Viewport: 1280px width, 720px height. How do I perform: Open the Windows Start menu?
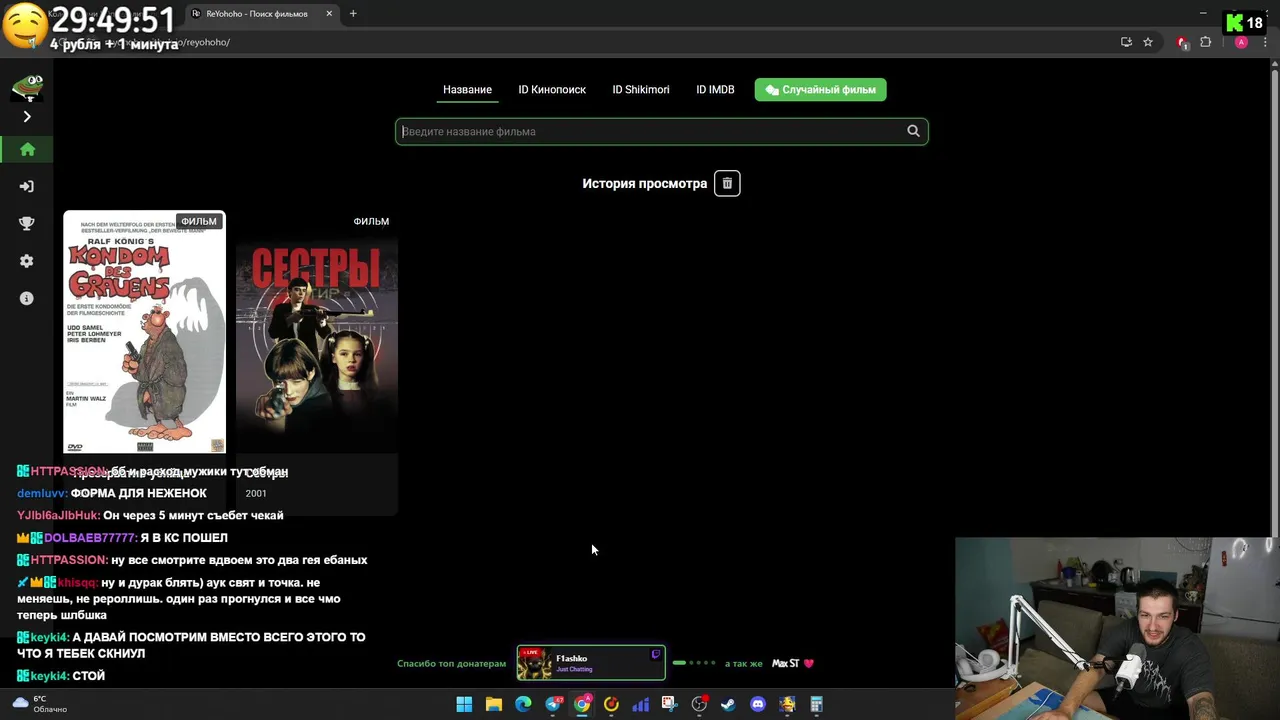[x=464, y=704]
